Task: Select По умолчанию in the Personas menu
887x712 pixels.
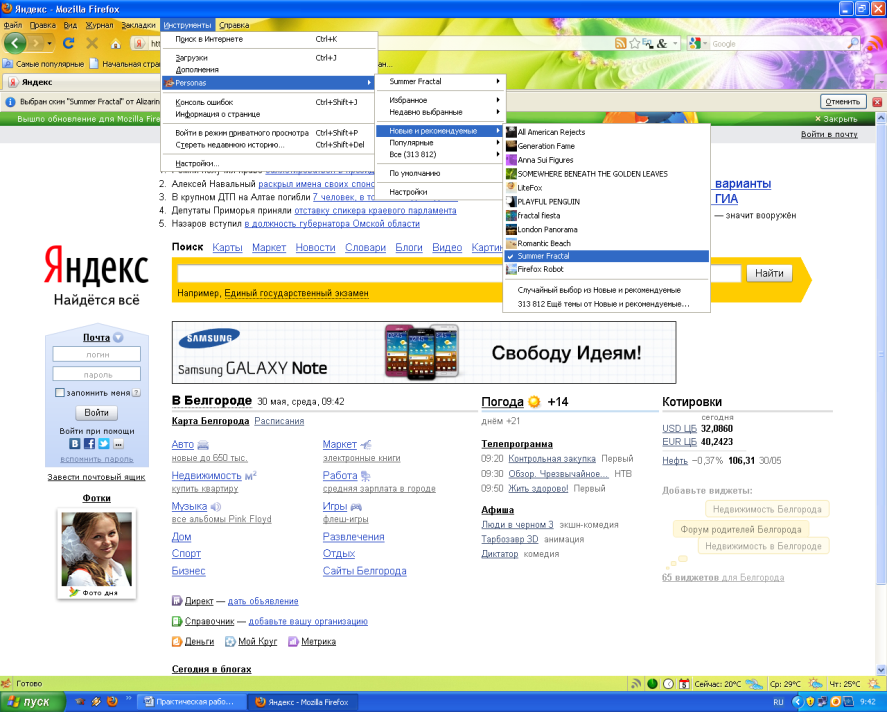Action: coord(440,173)
